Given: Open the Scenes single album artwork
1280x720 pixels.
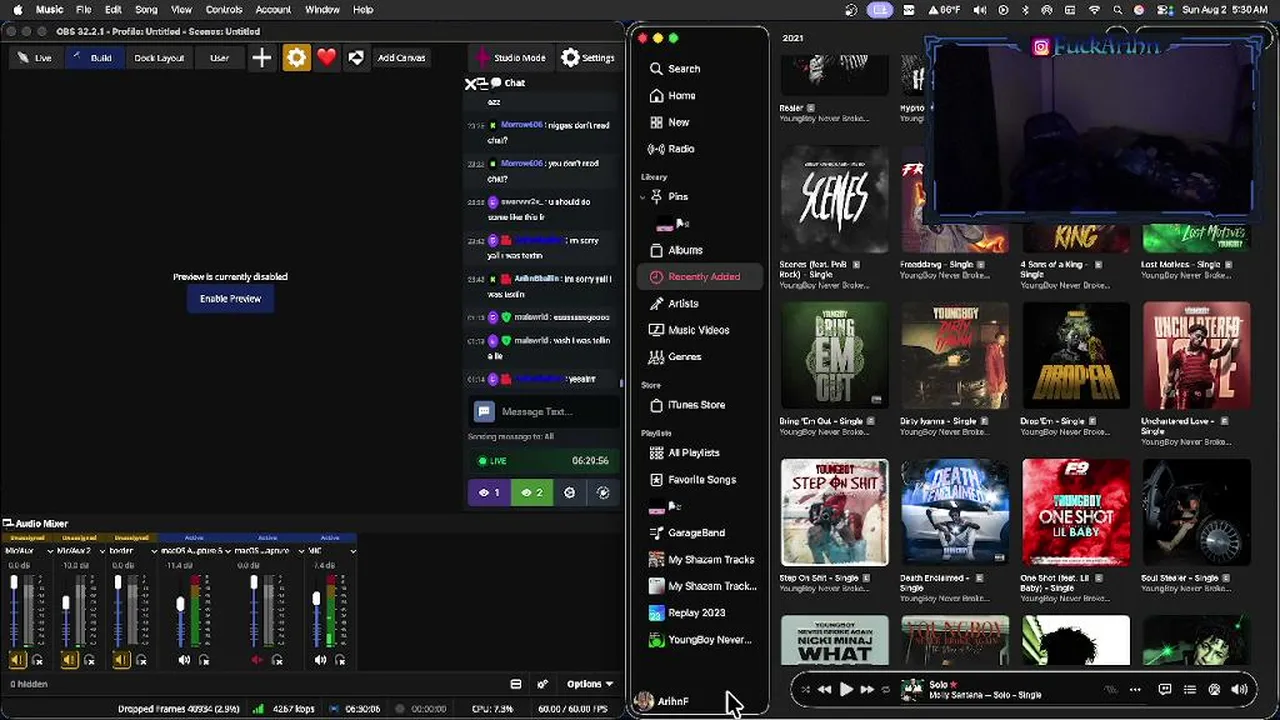Looking at the screenshot, I should [834, 200].
